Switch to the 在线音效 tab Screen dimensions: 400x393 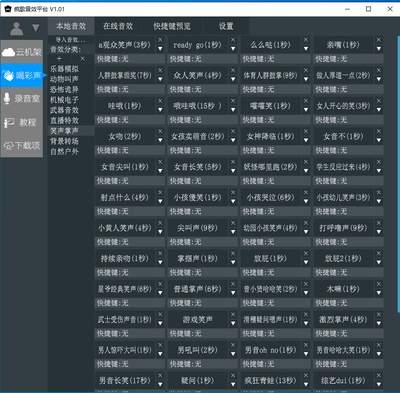click(118, 26)
